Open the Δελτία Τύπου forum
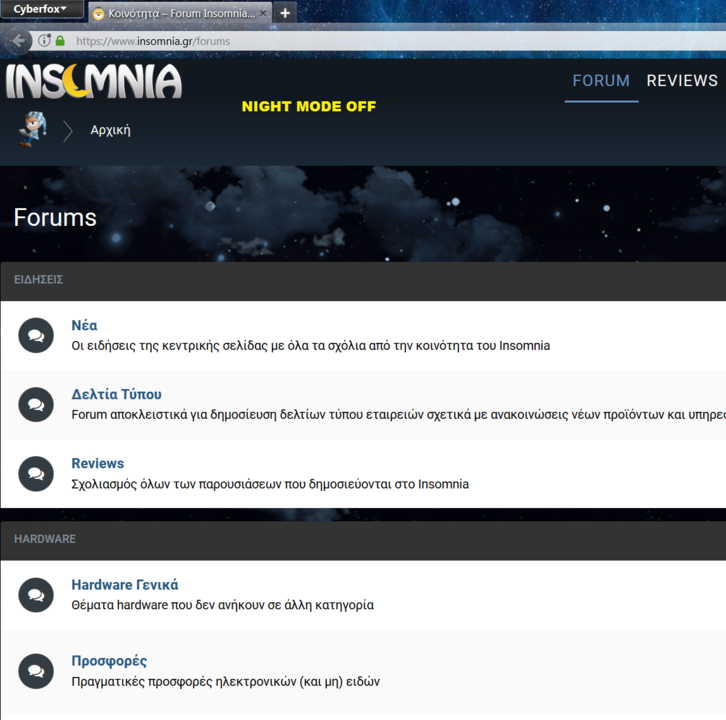Image resolution: width=726 pixels, height=720 pixels. coord(116,394)
